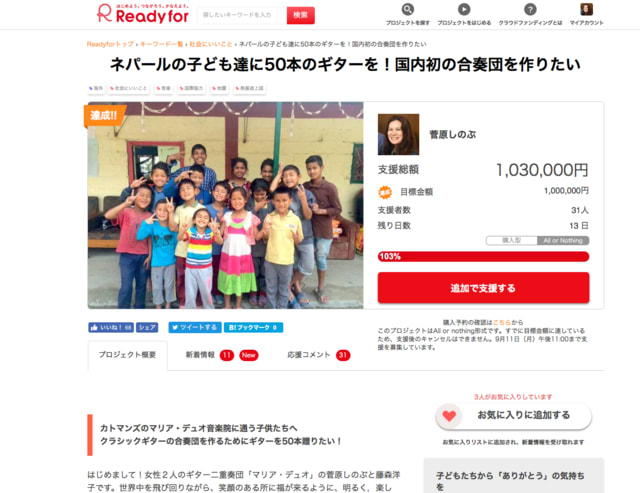
Task: Select the All or Nothing toggle segment
Action: (x=563, y=240)
